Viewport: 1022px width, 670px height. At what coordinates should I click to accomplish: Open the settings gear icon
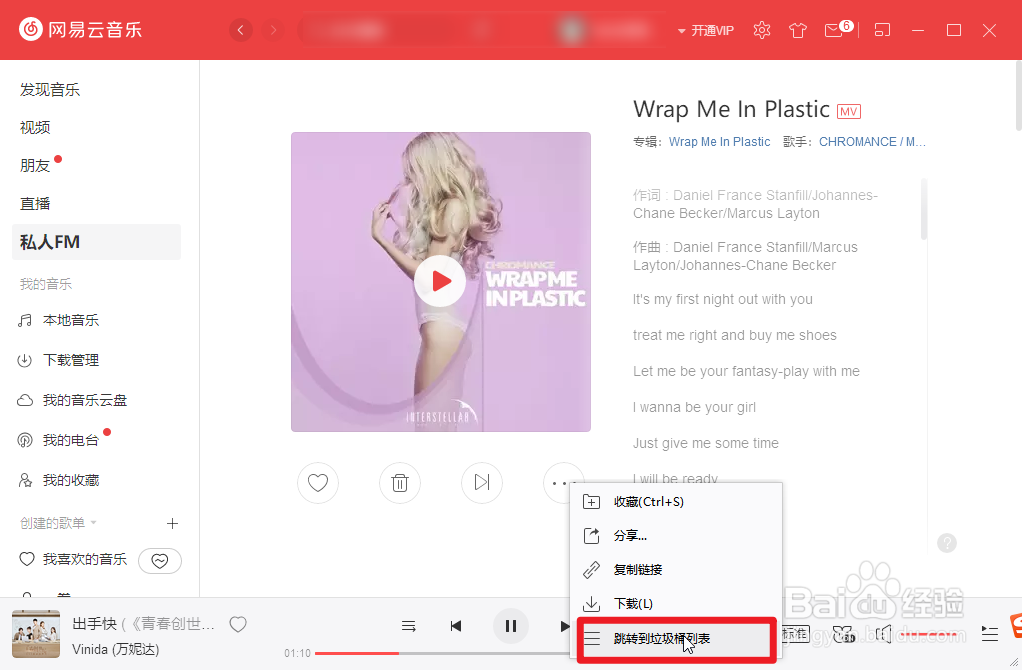click(761, 30)
